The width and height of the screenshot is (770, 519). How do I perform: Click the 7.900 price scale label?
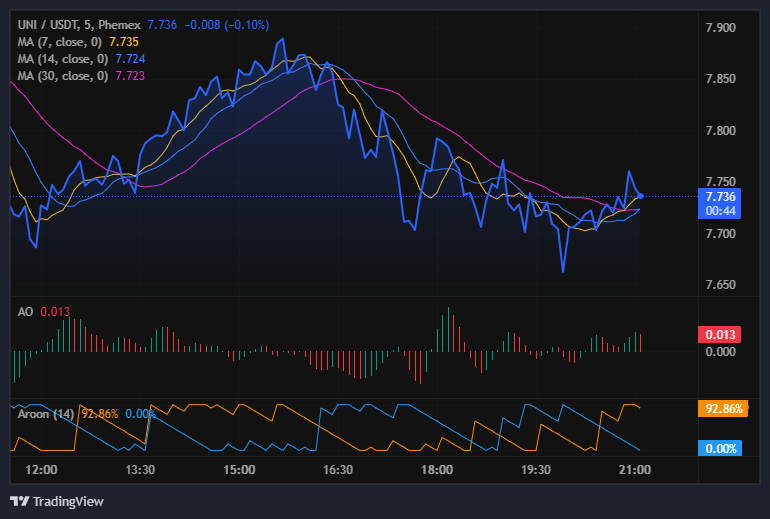click(x=720, y=27)
